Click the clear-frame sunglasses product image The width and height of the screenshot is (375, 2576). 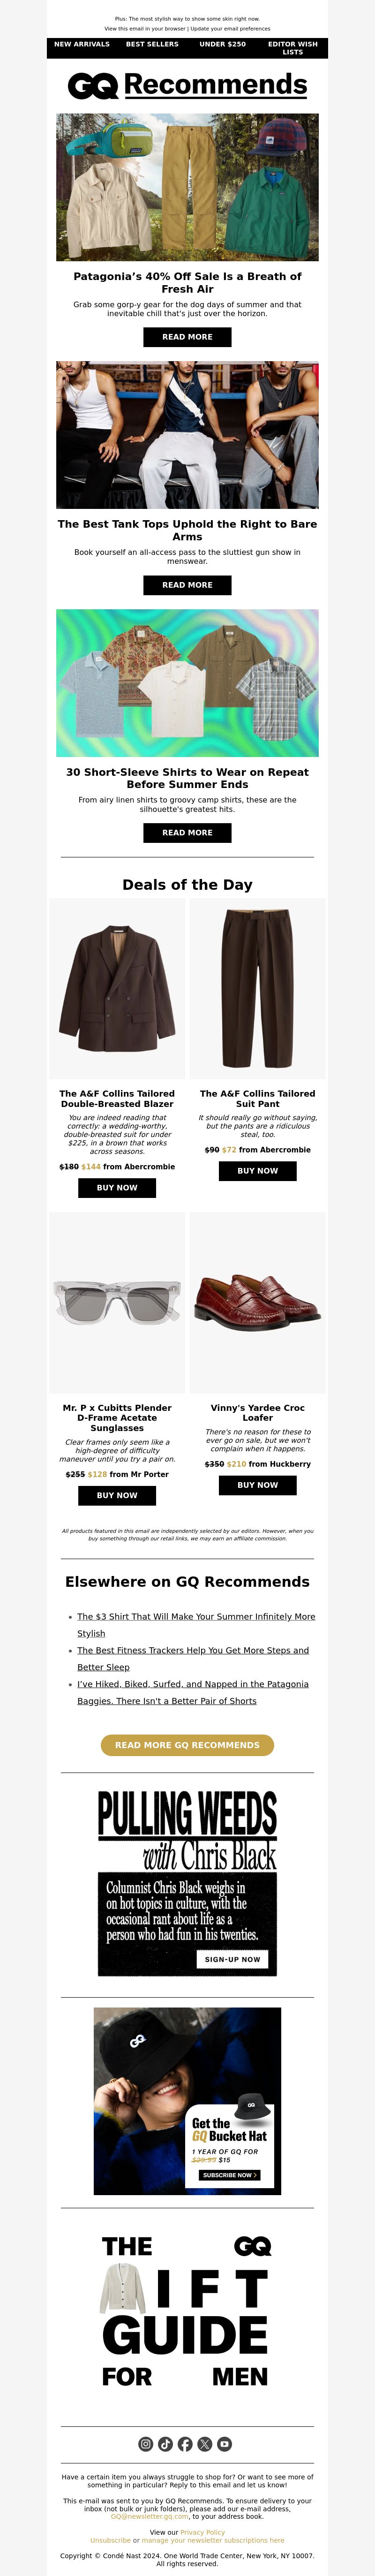117,1302
